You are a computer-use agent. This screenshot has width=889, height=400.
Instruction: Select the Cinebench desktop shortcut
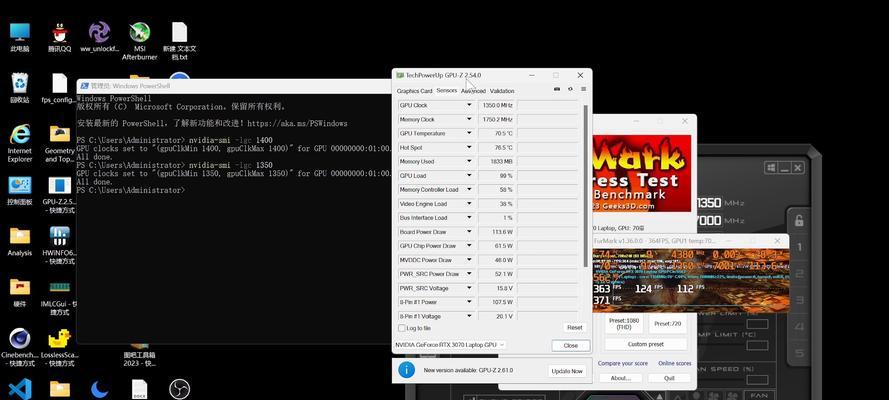20,348
